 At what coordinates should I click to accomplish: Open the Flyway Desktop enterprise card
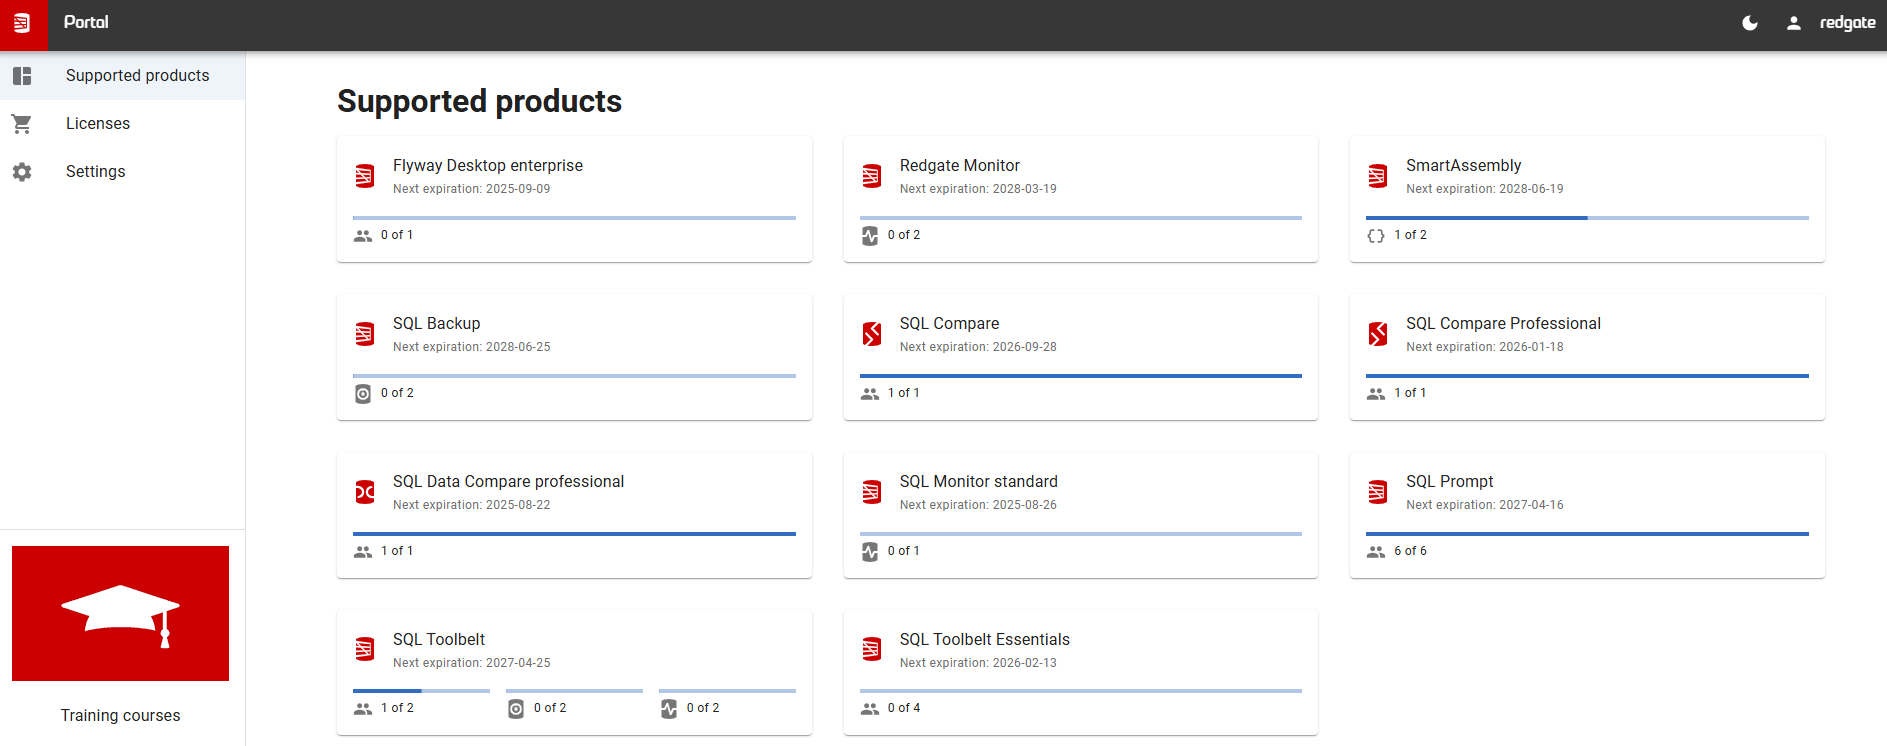coord(574,199)
